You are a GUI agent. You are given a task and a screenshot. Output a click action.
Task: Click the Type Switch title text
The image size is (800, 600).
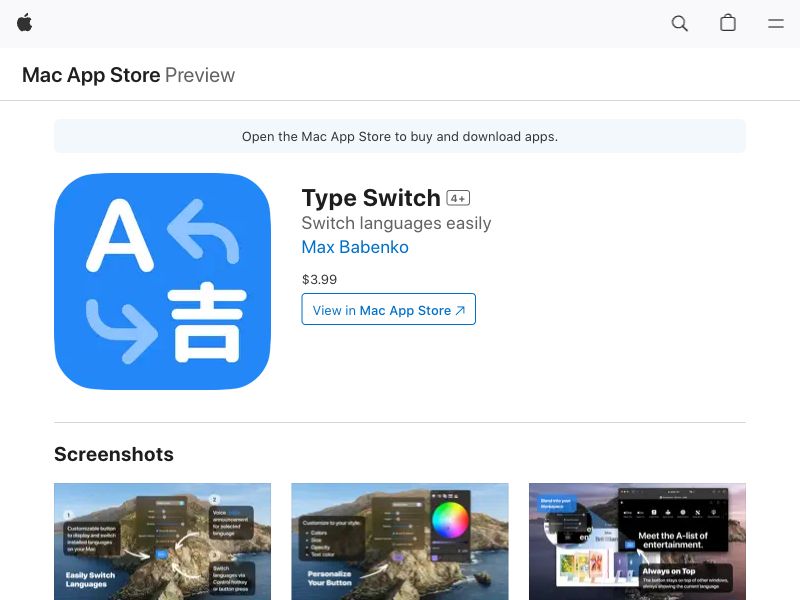[371, 198]
